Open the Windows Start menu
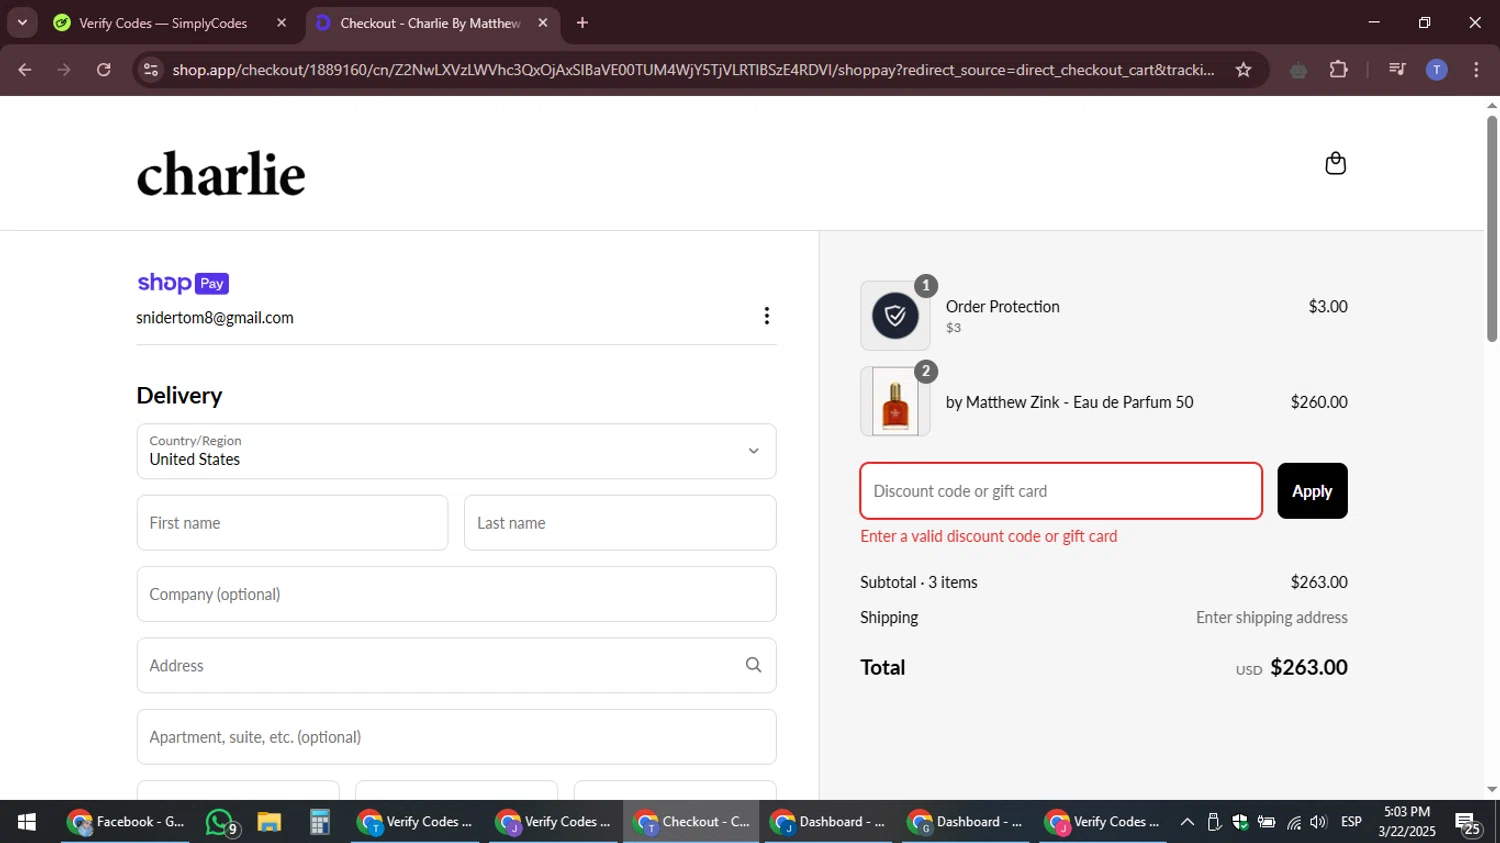This screenshot has width=1500, height=843. 26,822
